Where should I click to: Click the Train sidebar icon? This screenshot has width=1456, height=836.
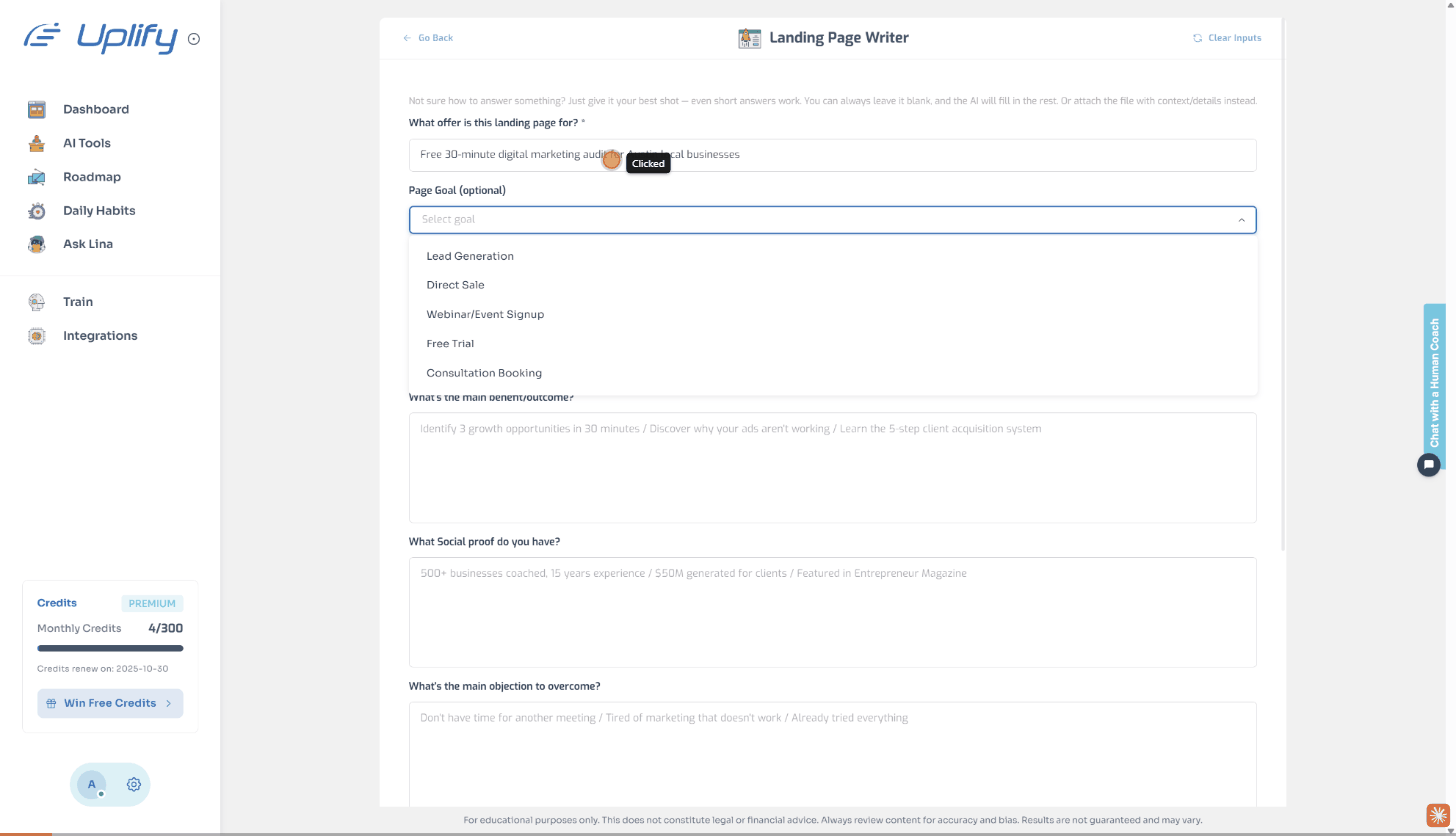coord(37,302)
